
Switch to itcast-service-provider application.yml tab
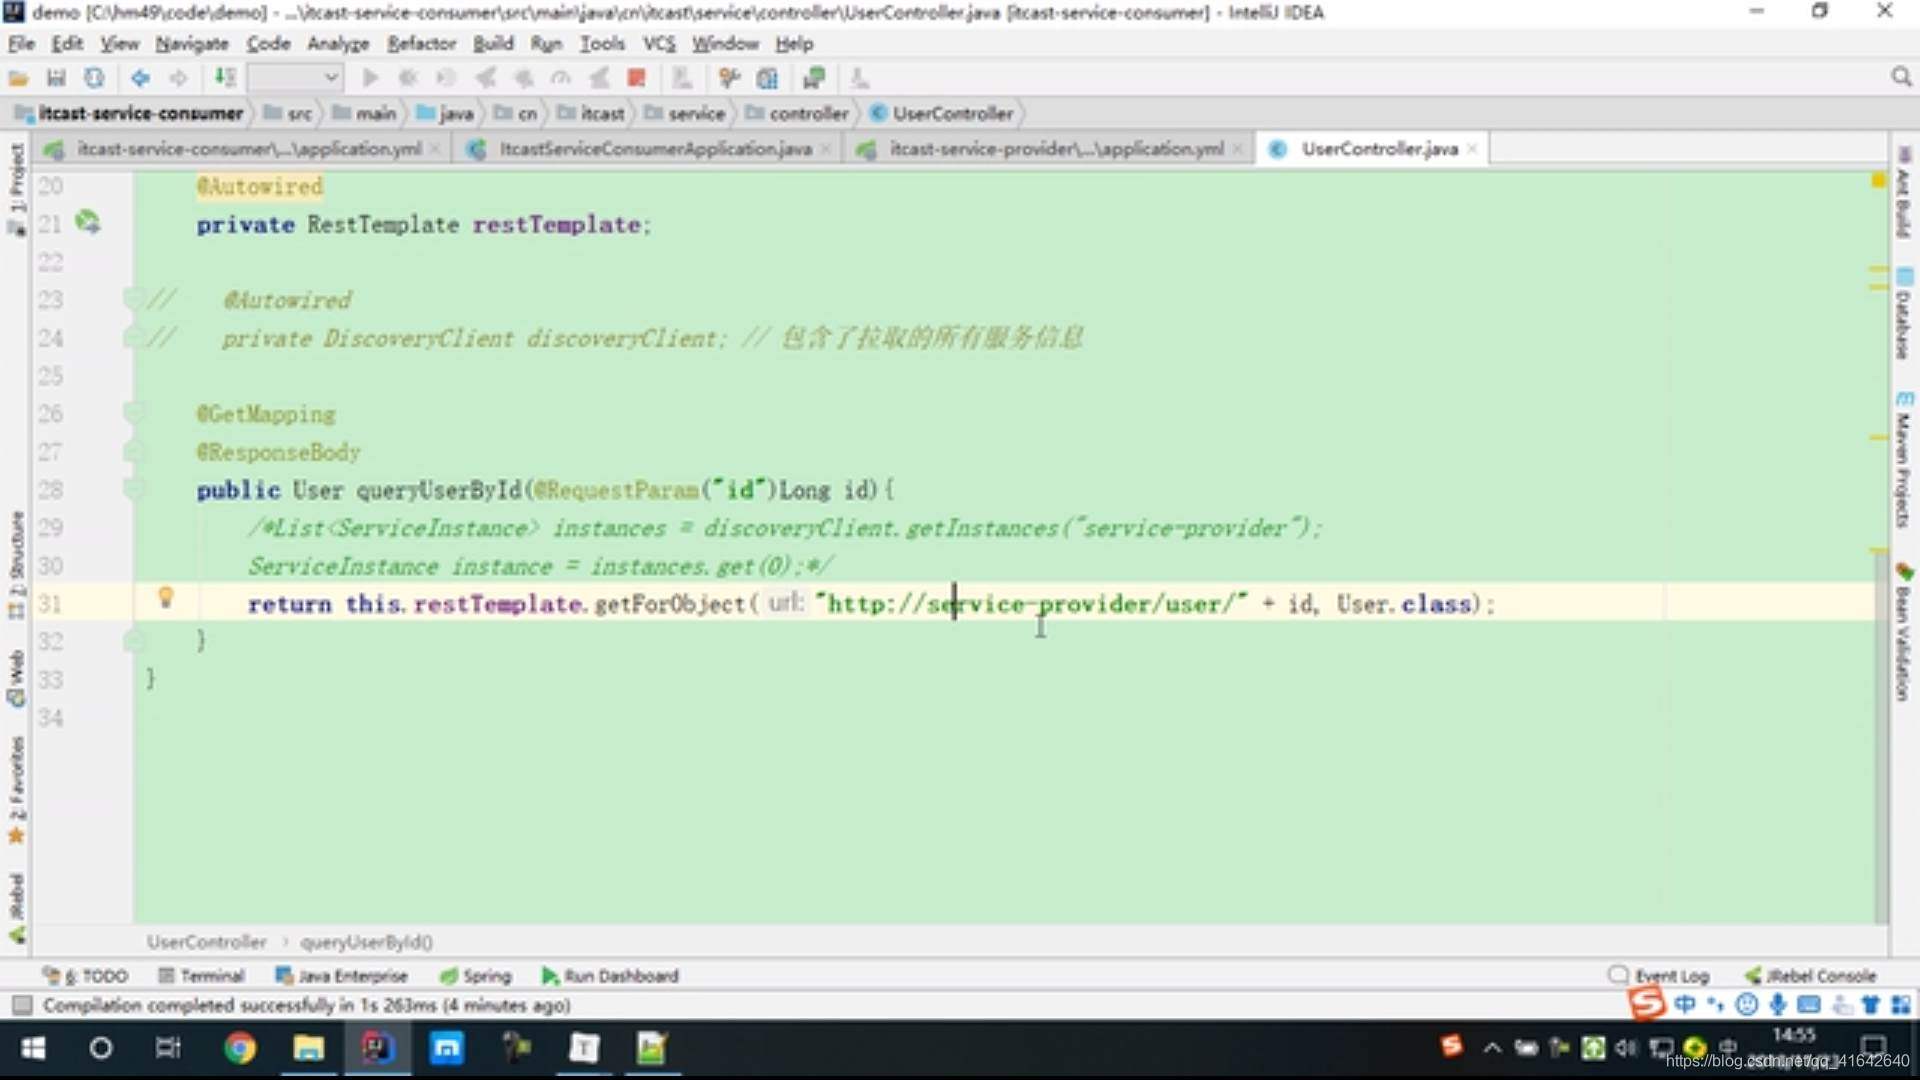click(1048, 149)
